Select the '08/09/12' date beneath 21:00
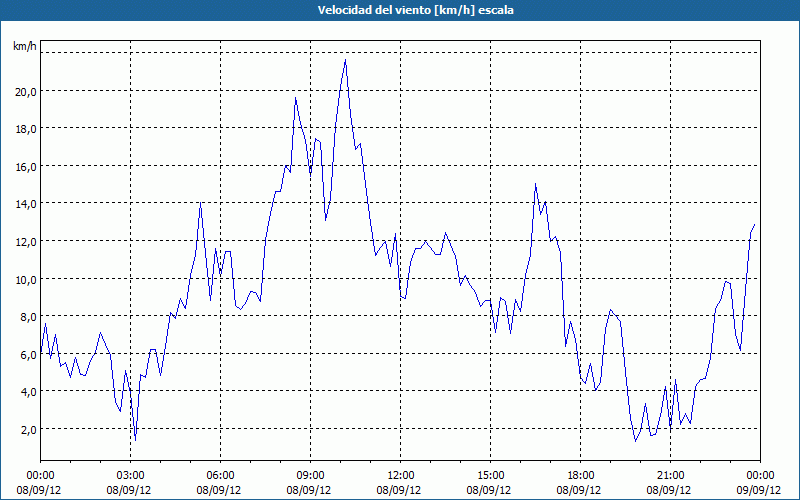800x500 pixels. point(669,490)
